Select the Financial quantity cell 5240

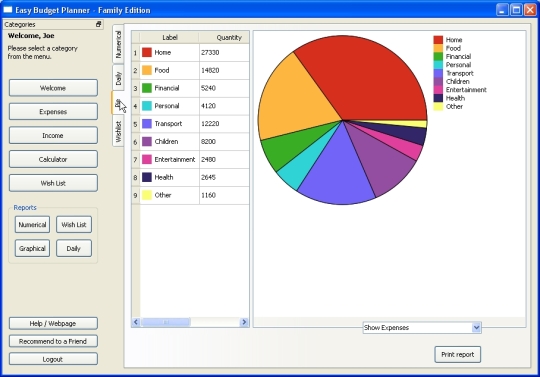click(224, 88)
